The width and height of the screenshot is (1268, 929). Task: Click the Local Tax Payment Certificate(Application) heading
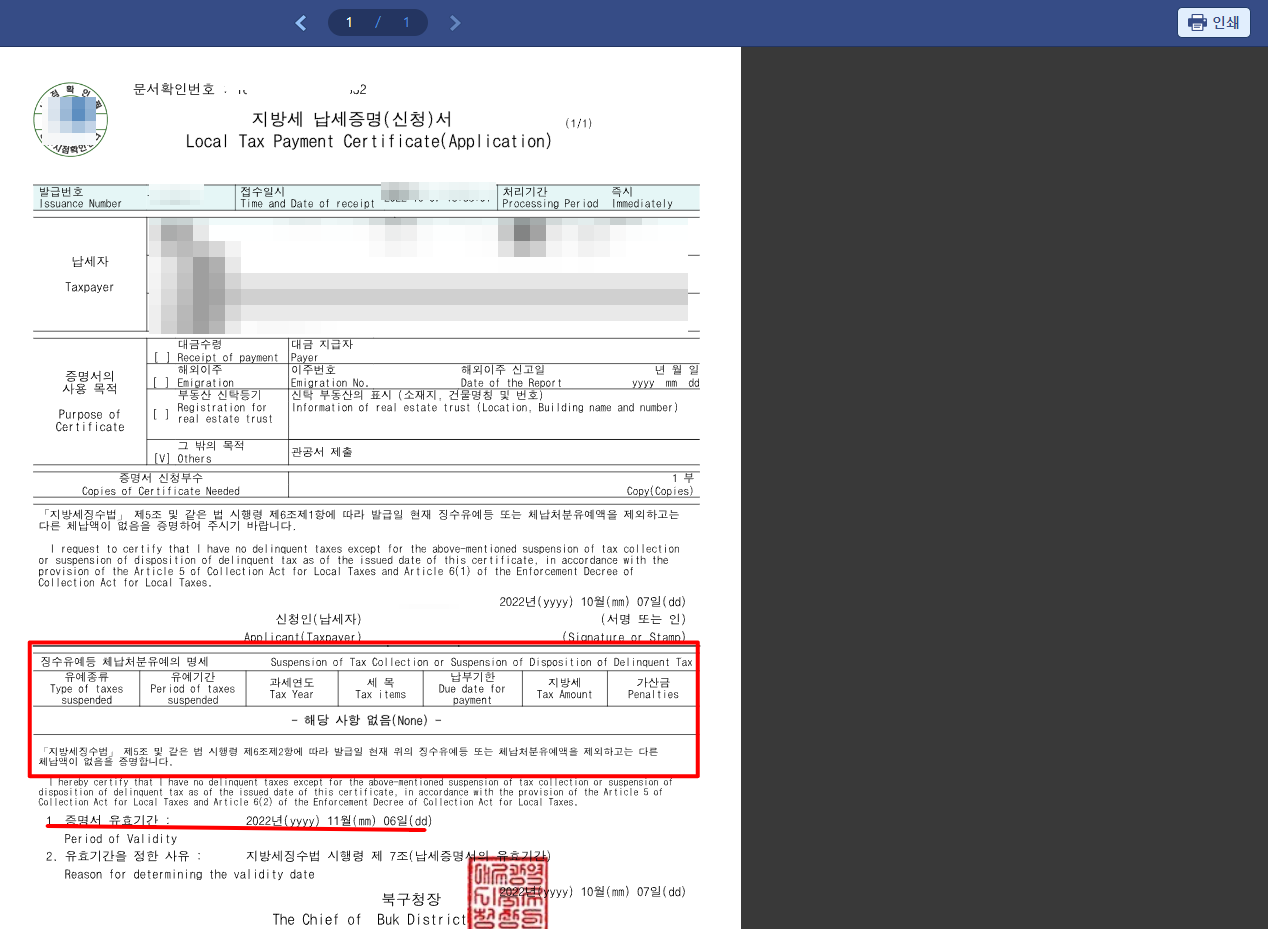coord(368,142)
